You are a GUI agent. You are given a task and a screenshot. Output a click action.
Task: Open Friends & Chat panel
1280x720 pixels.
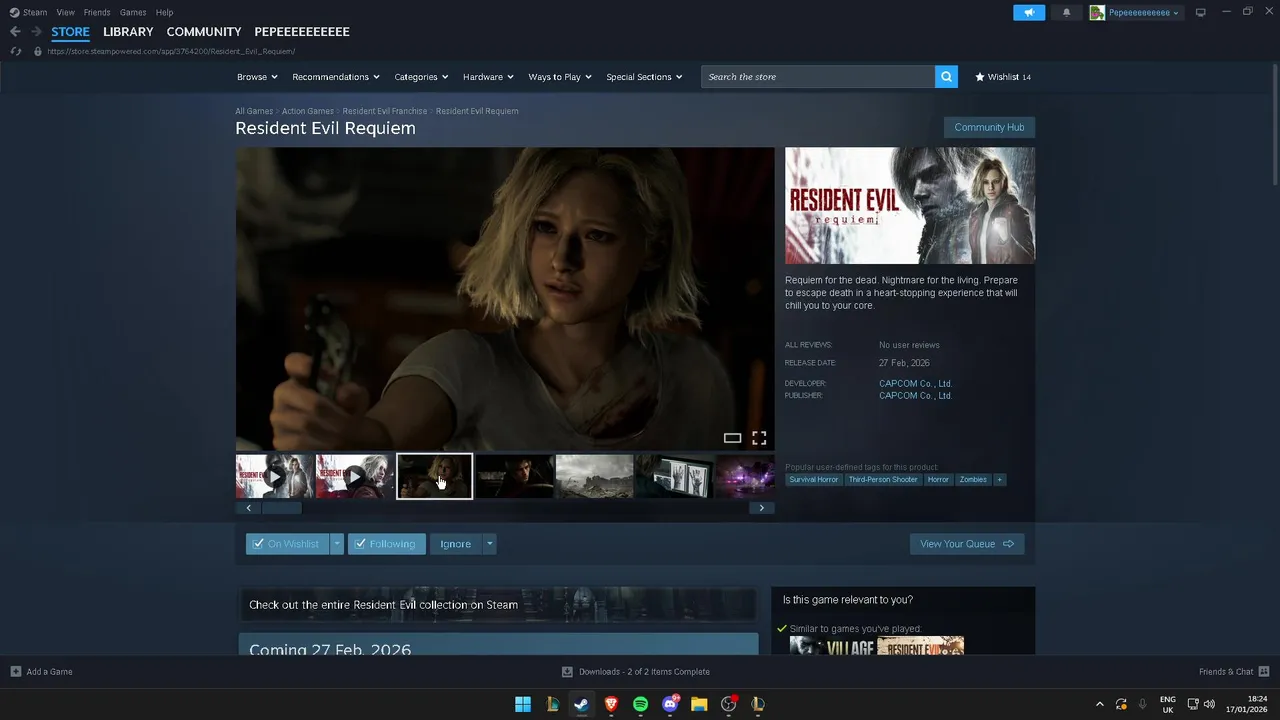pos(1234,672)
